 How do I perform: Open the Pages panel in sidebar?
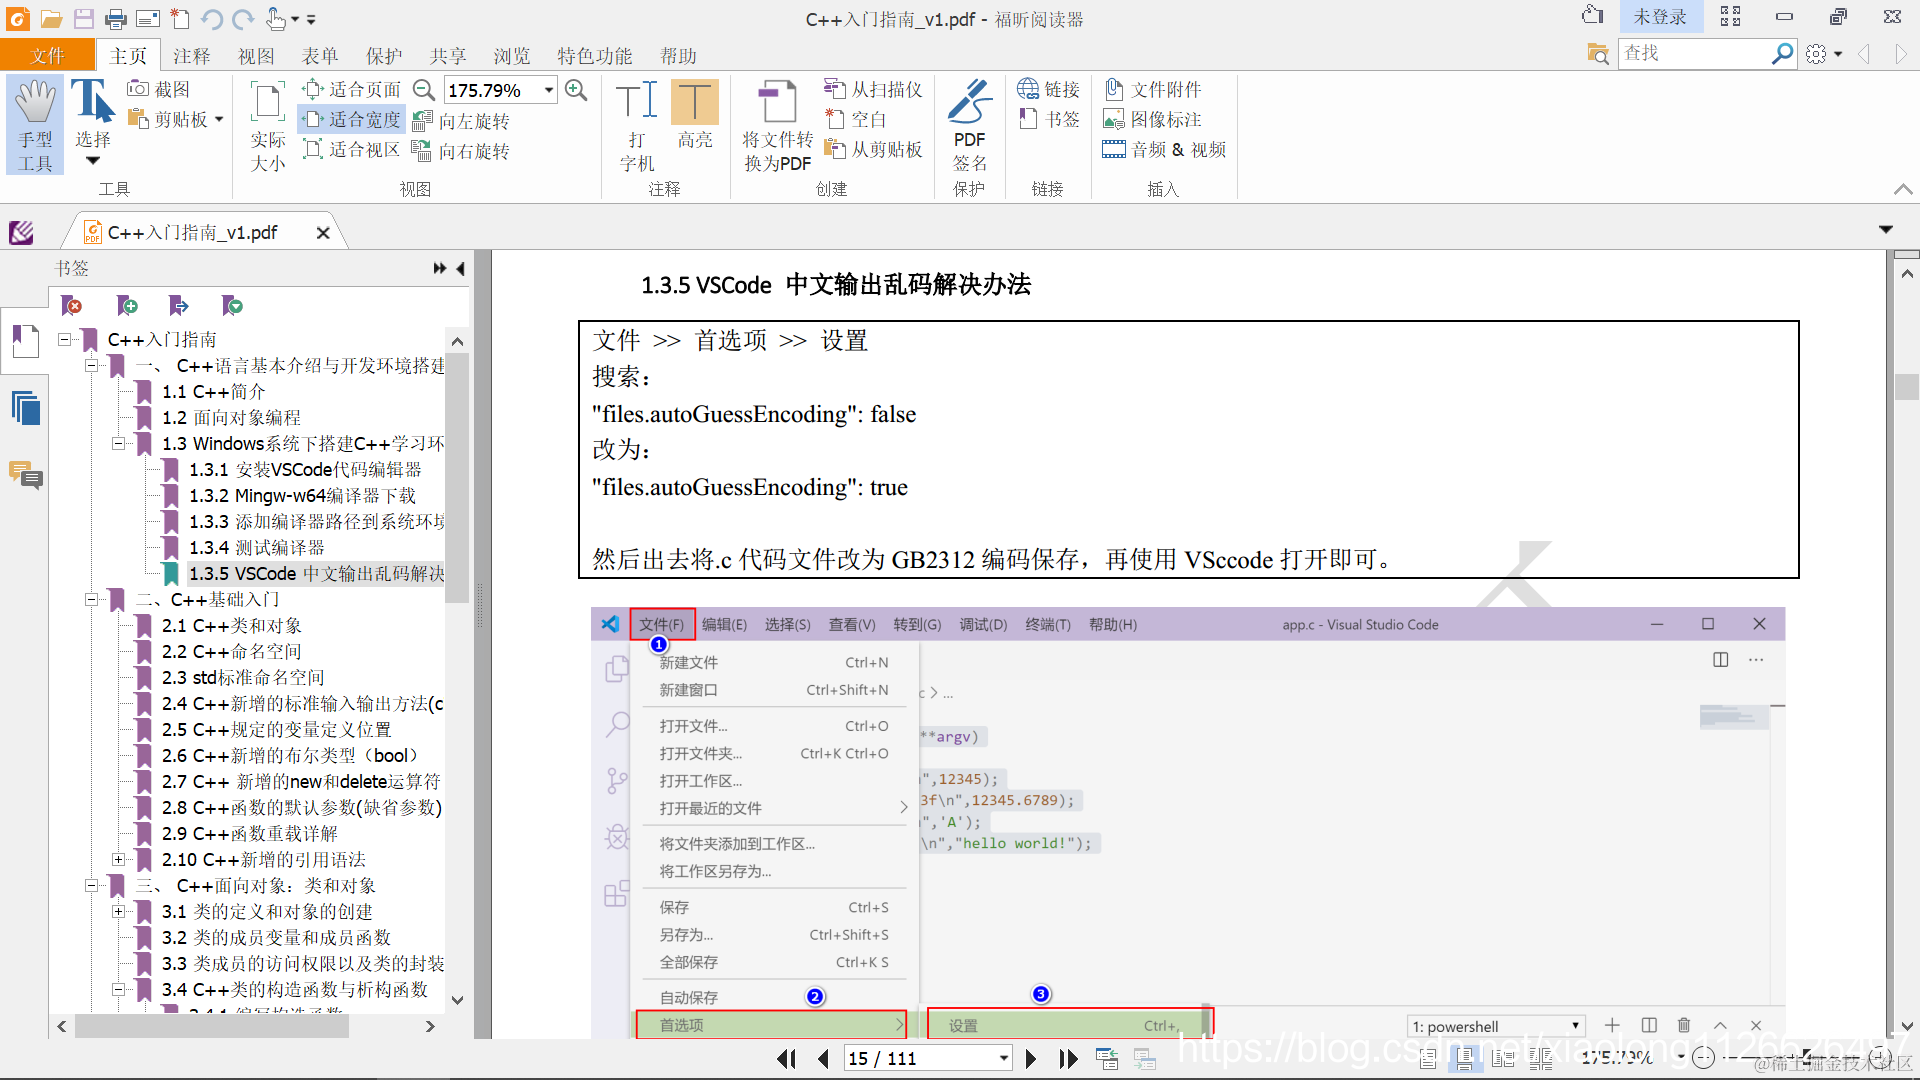pos(26,408)
